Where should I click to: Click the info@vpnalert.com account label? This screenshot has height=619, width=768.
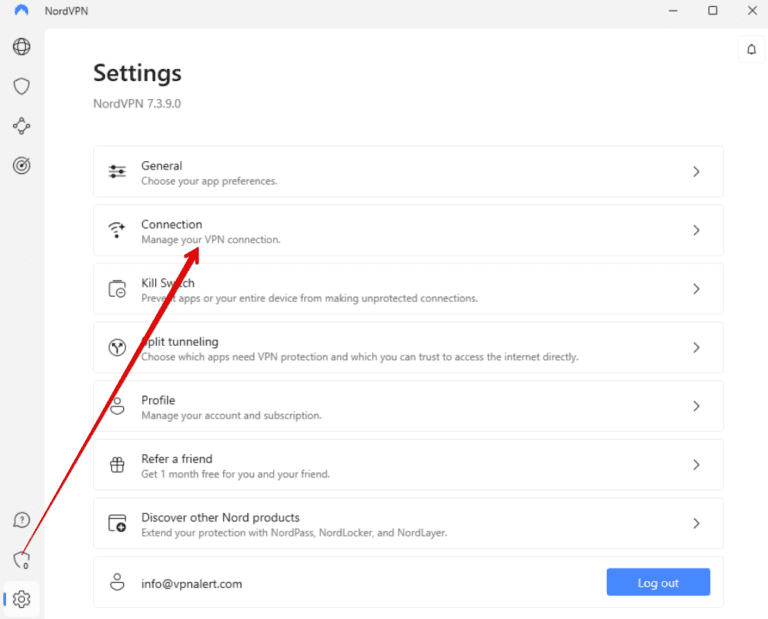[x=191, y=583]
